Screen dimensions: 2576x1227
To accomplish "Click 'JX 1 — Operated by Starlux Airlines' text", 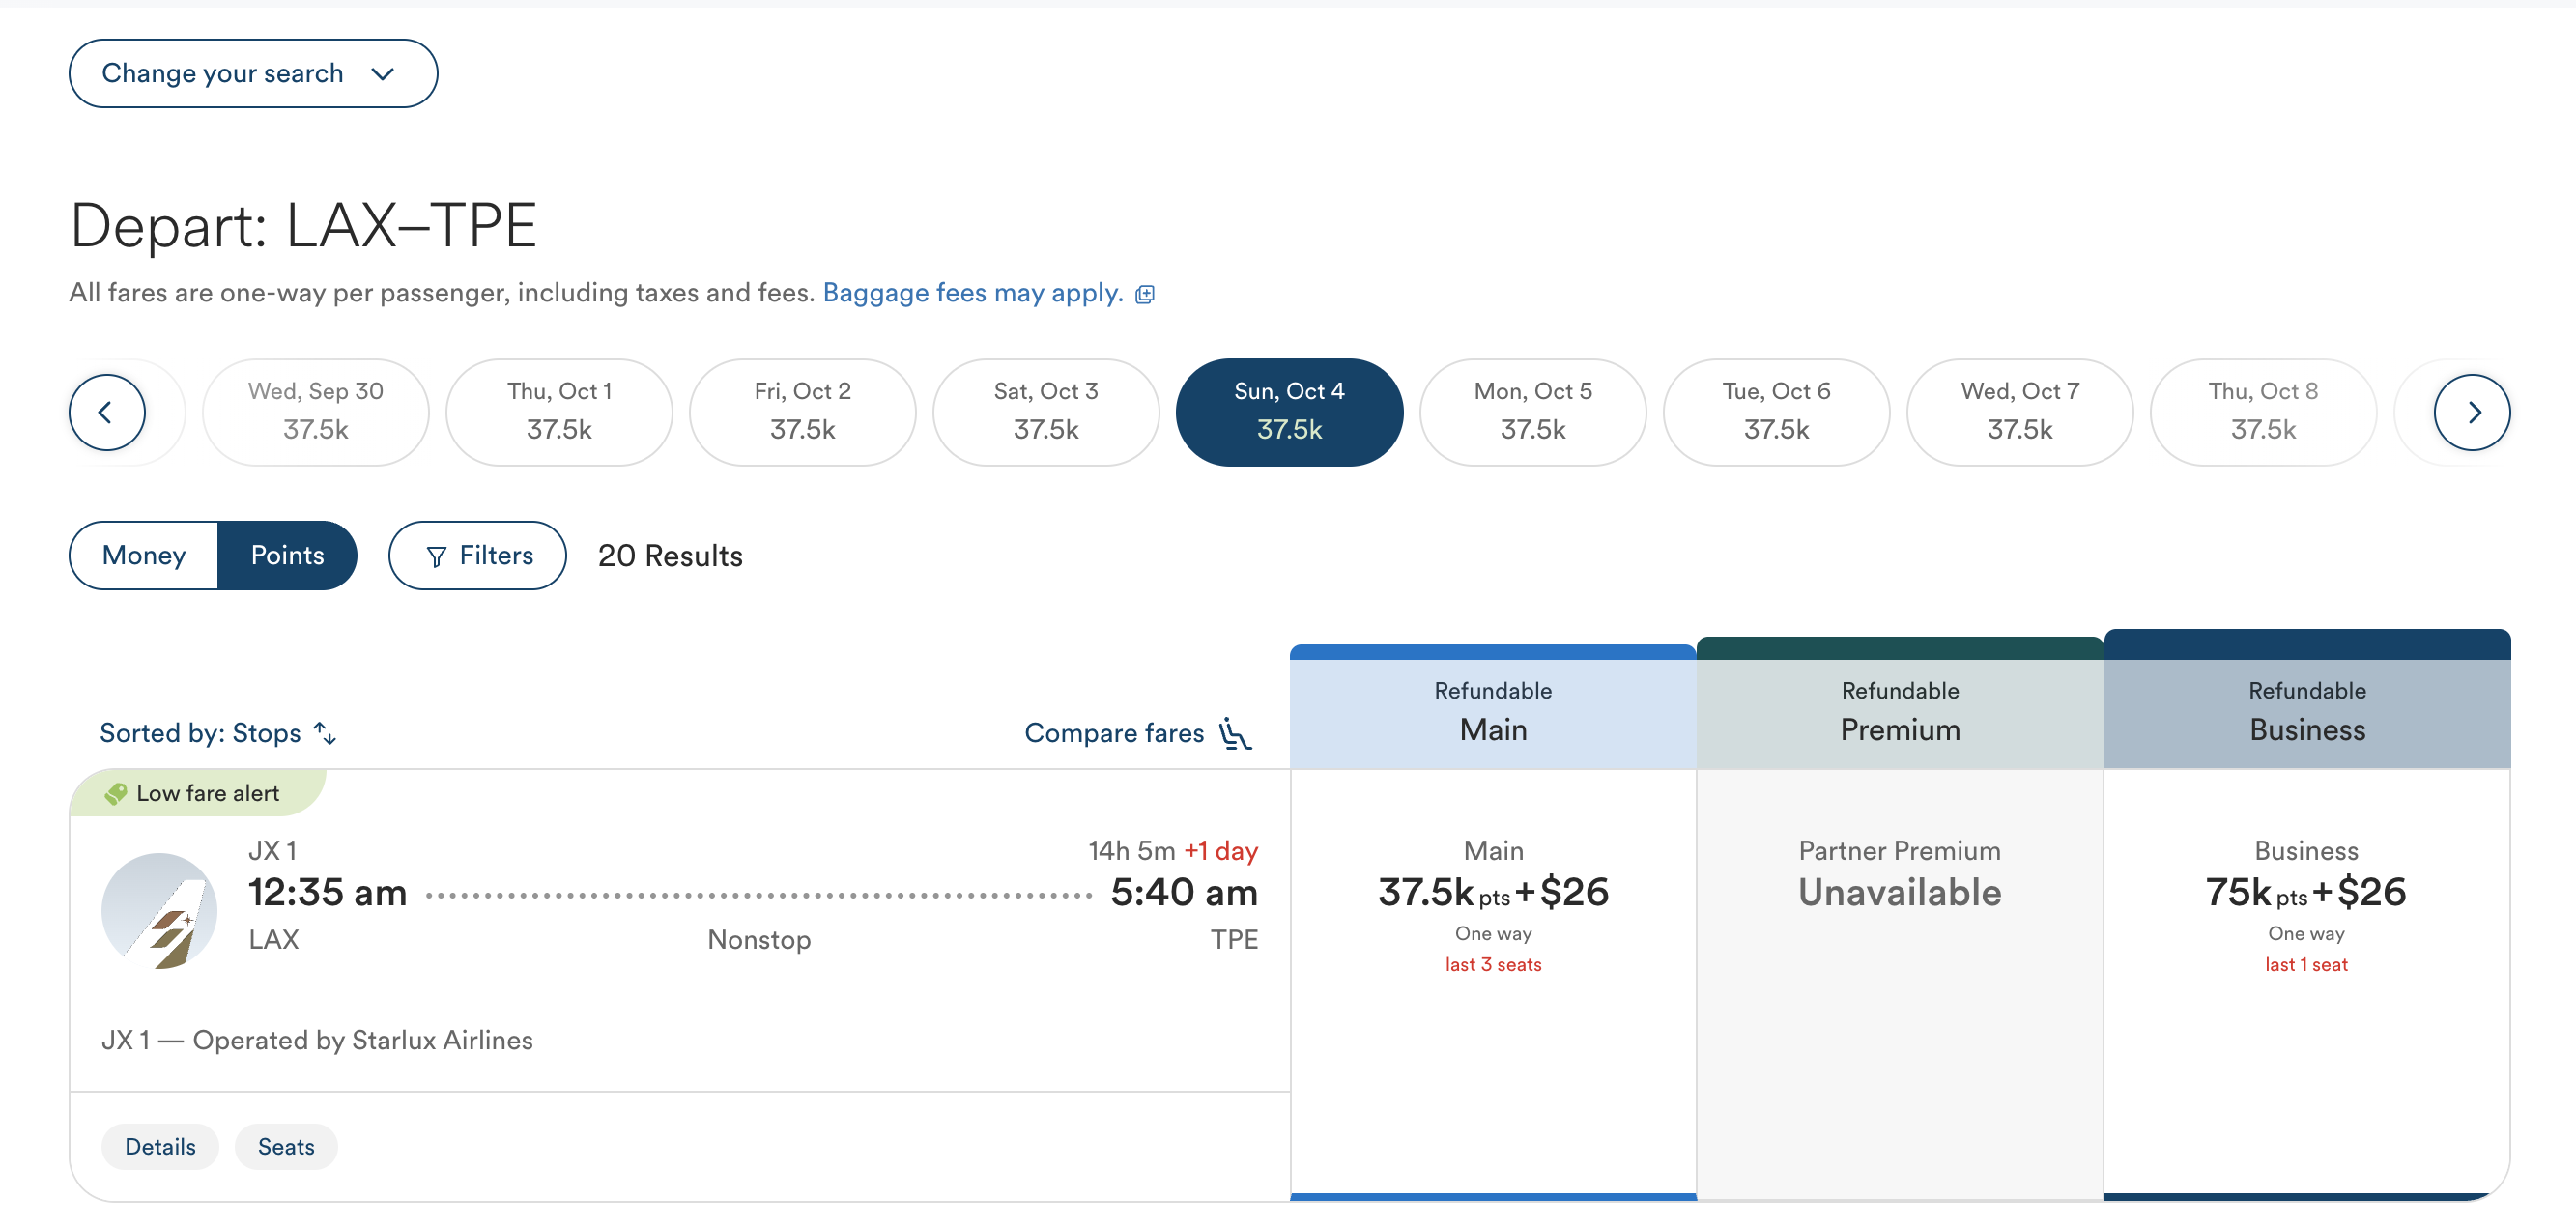I will (x=317, y=1040).
